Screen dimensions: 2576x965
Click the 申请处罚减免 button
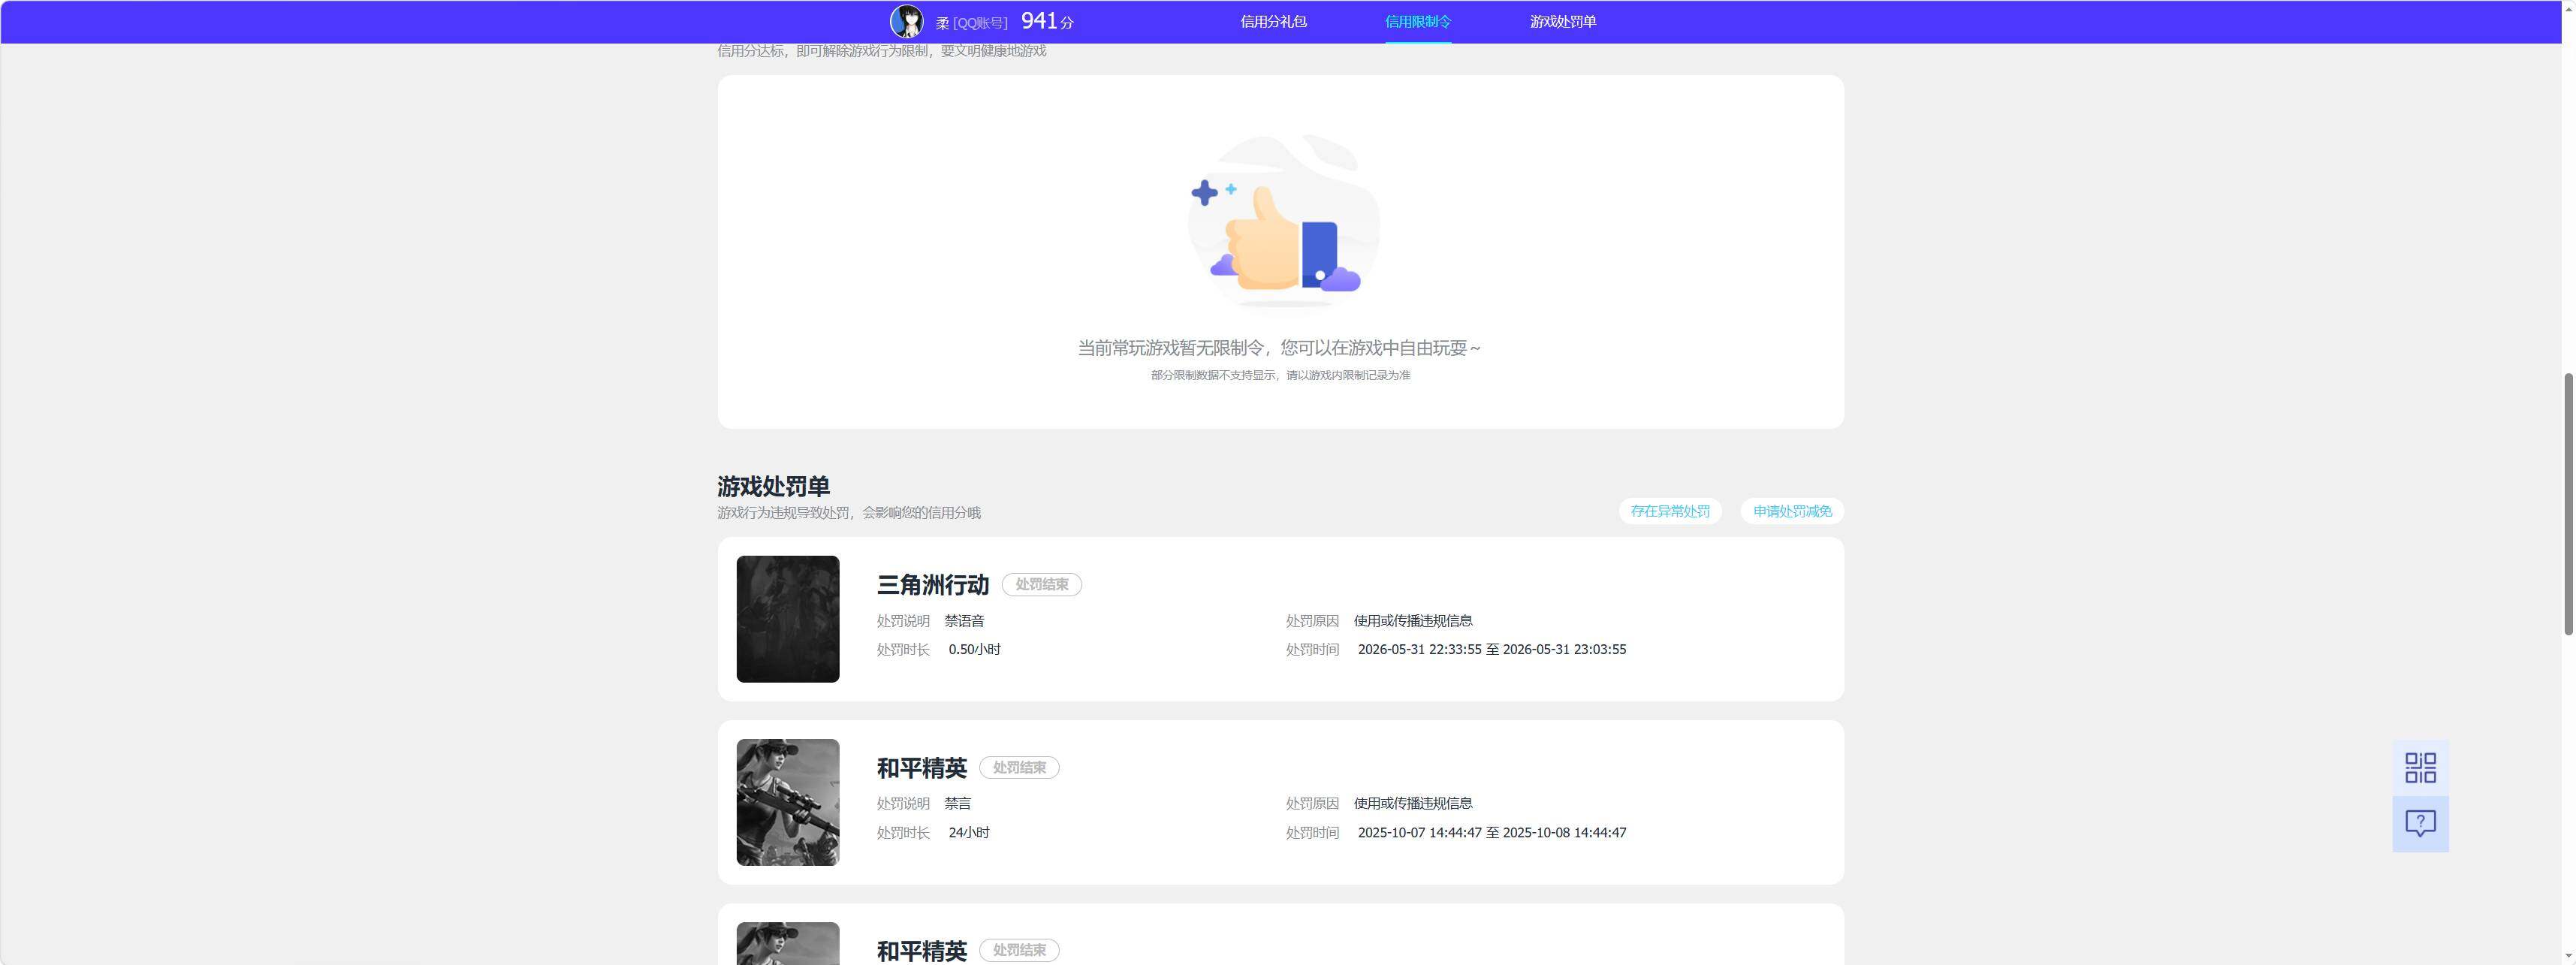tap(1792, 511)
